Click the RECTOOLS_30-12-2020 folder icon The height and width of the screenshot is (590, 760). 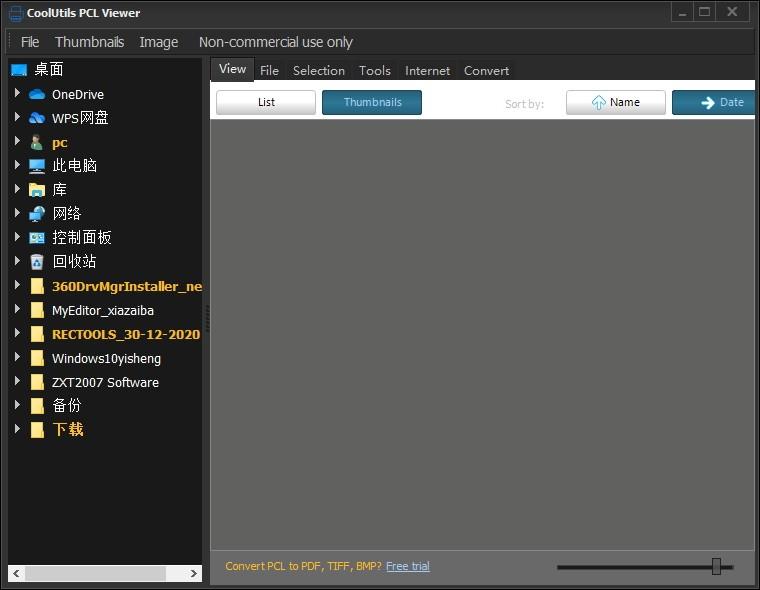(37, 334)
